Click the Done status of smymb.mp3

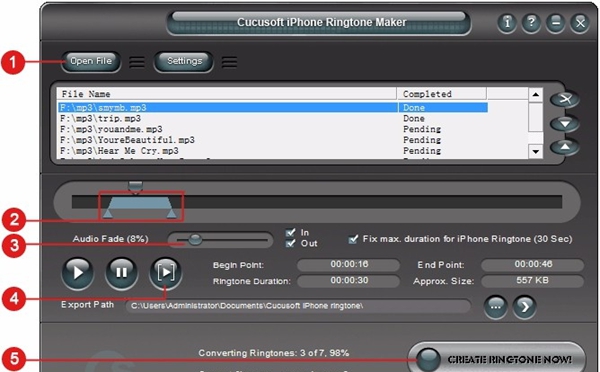(414, 108)
